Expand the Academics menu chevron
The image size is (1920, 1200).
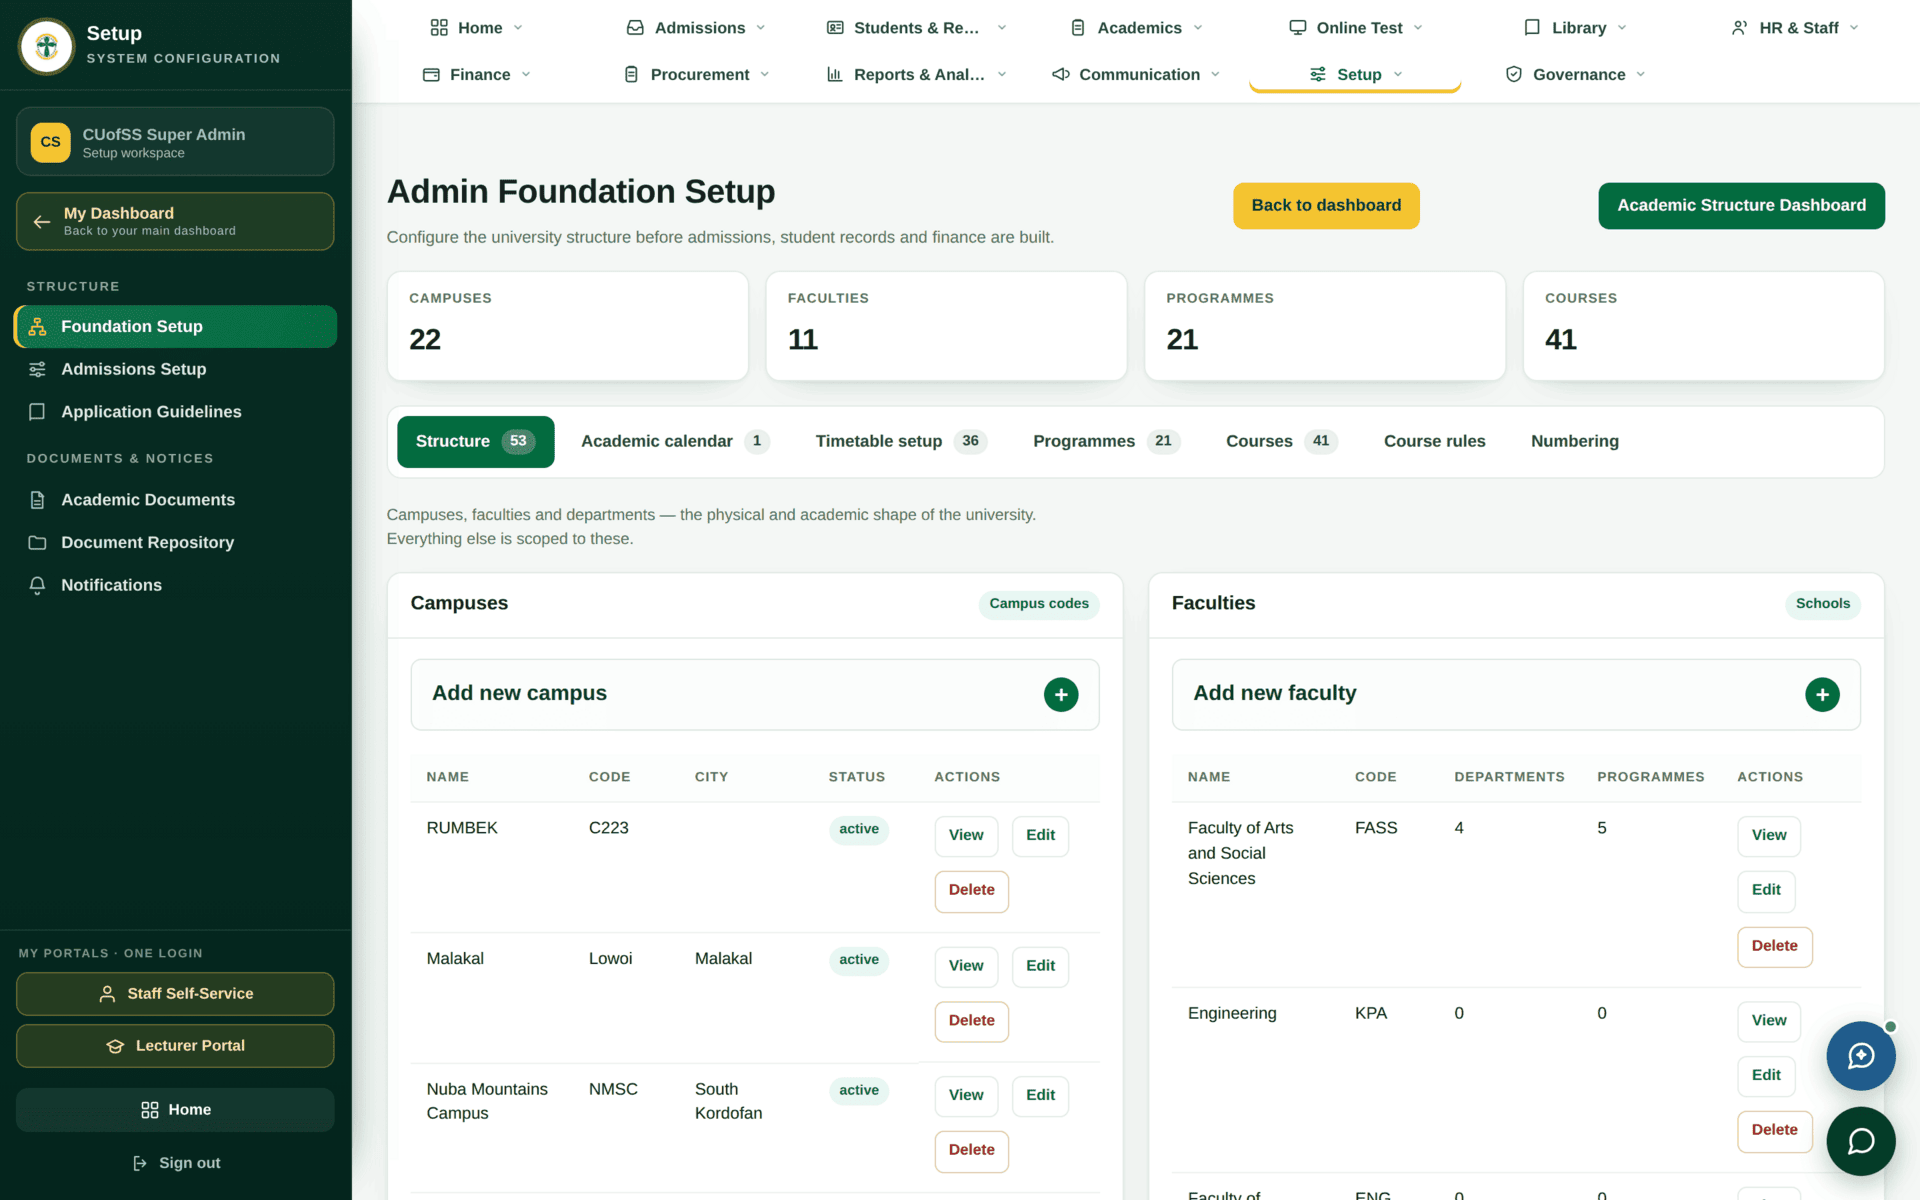pyautogui.click(x=1198, y=28)
